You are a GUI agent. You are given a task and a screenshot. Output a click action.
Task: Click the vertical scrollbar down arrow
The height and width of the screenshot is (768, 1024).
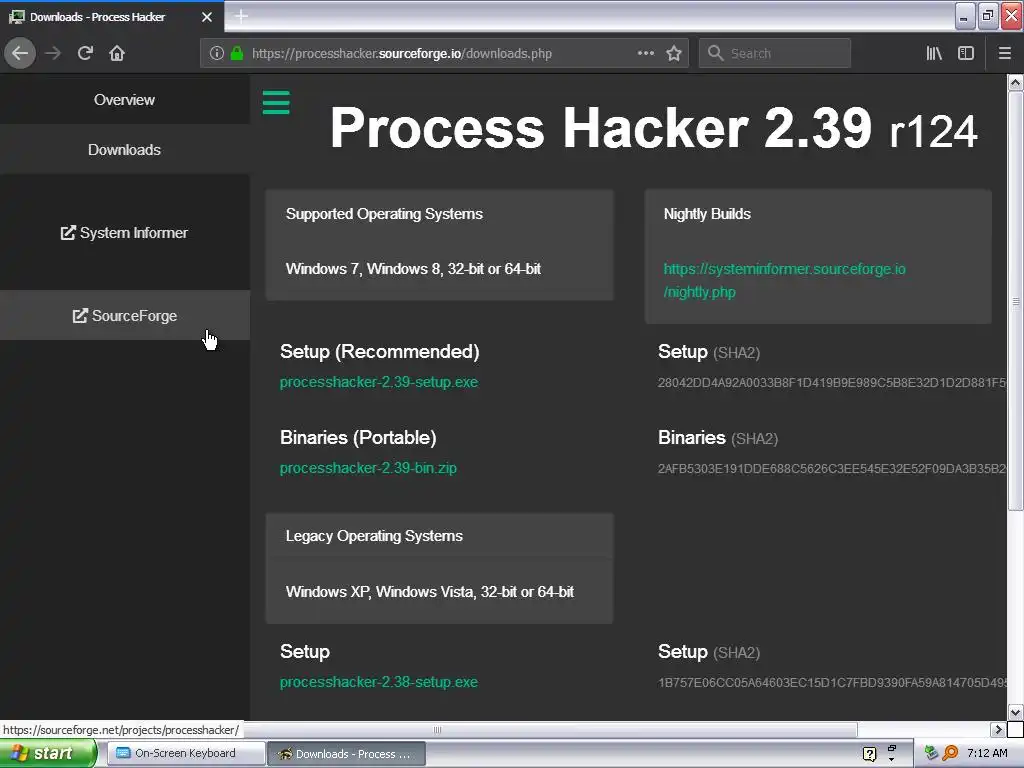[x=1015, y=712]
